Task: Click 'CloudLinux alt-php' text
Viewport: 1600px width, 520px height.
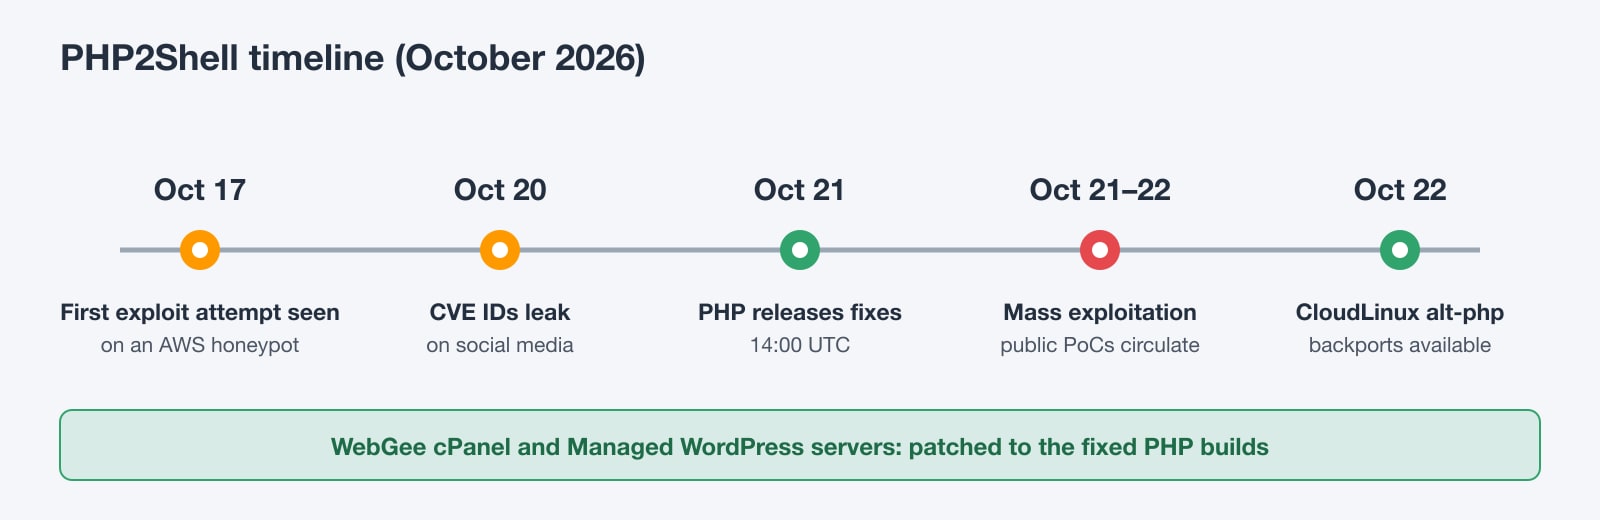Action: pyautogui.click(x=1400, y=312)
